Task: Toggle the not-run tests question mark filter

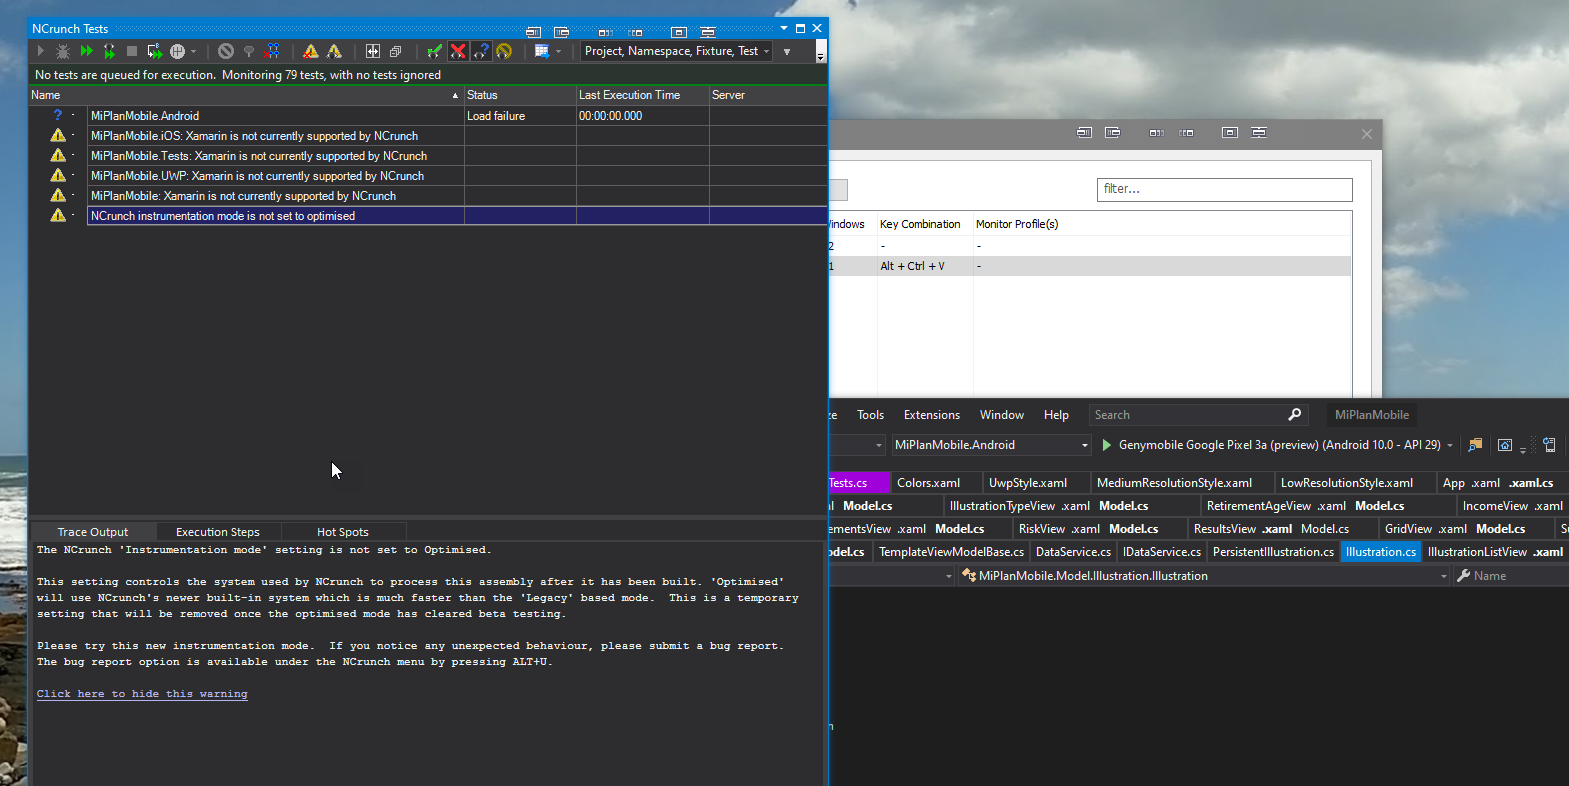Action: tap(481, 51)
